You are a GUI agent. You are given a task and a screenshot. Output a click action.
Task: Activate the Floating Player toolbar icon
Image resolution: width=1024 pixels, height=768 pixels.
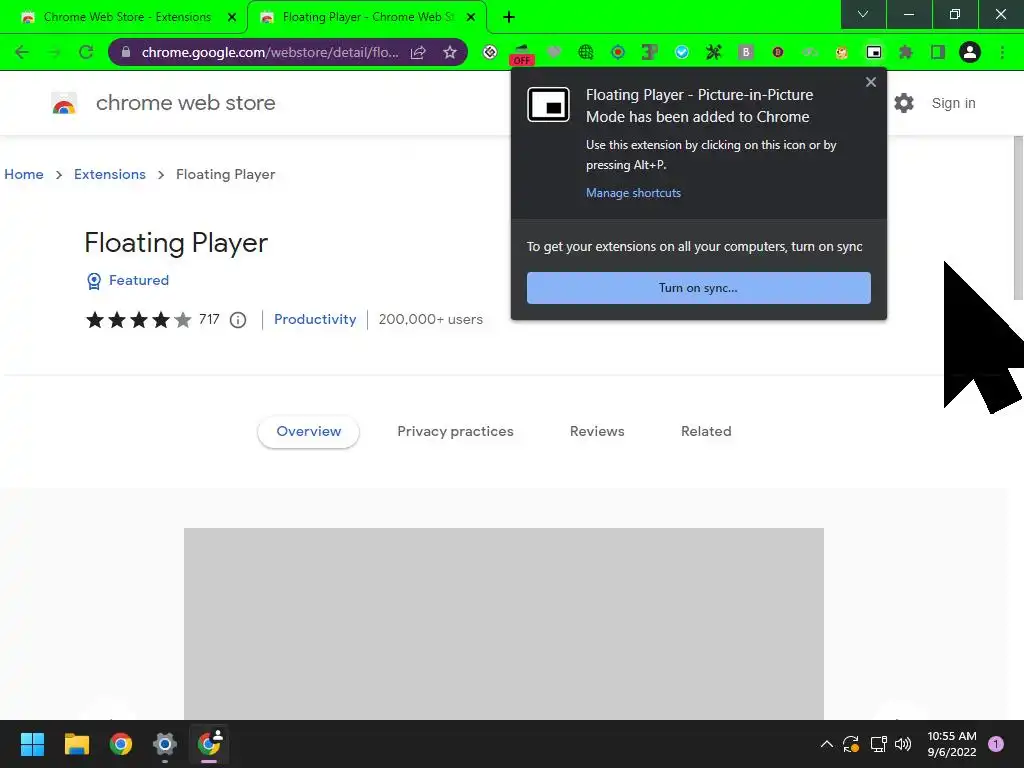(x=874, y=52)
